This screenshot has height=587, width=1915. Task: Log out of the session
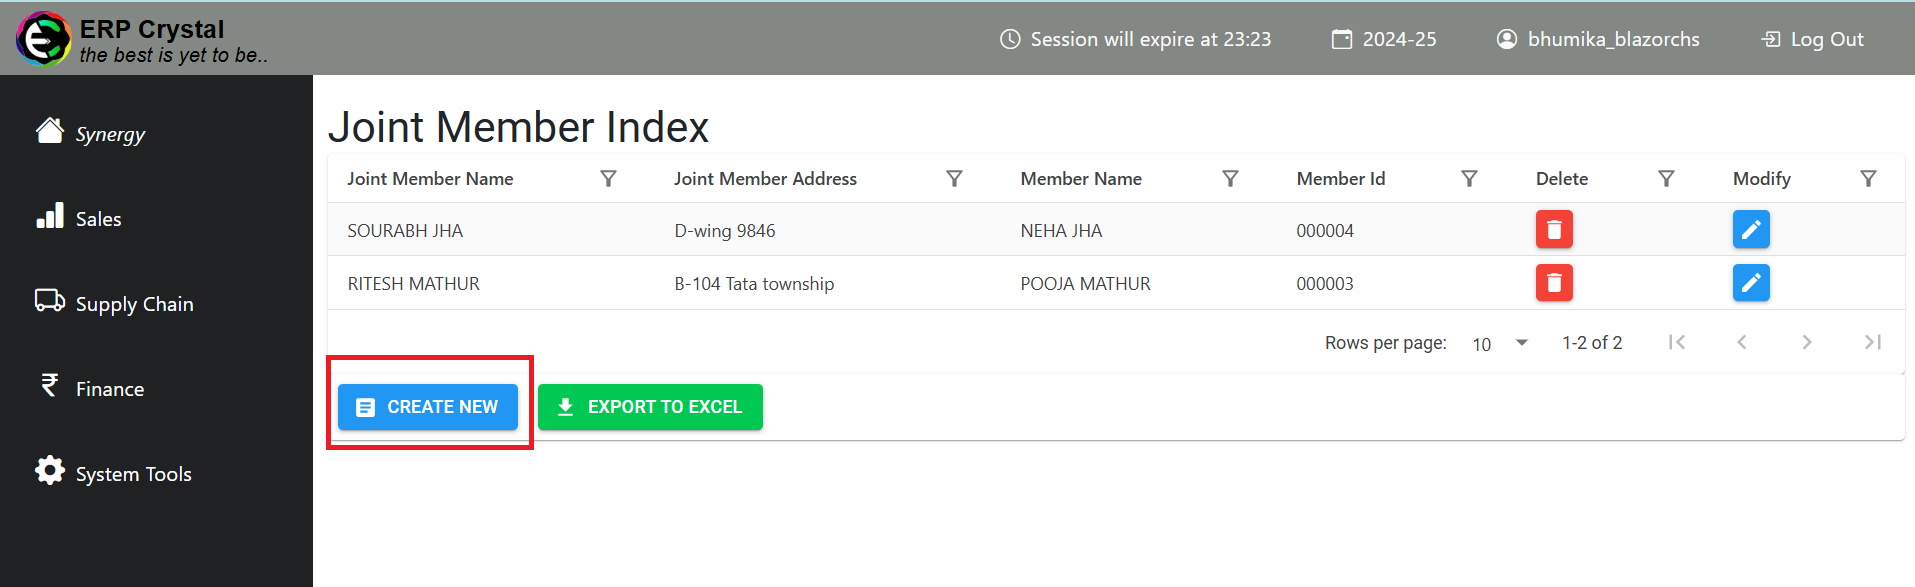pyautogui.click(x=1813, y=39)
